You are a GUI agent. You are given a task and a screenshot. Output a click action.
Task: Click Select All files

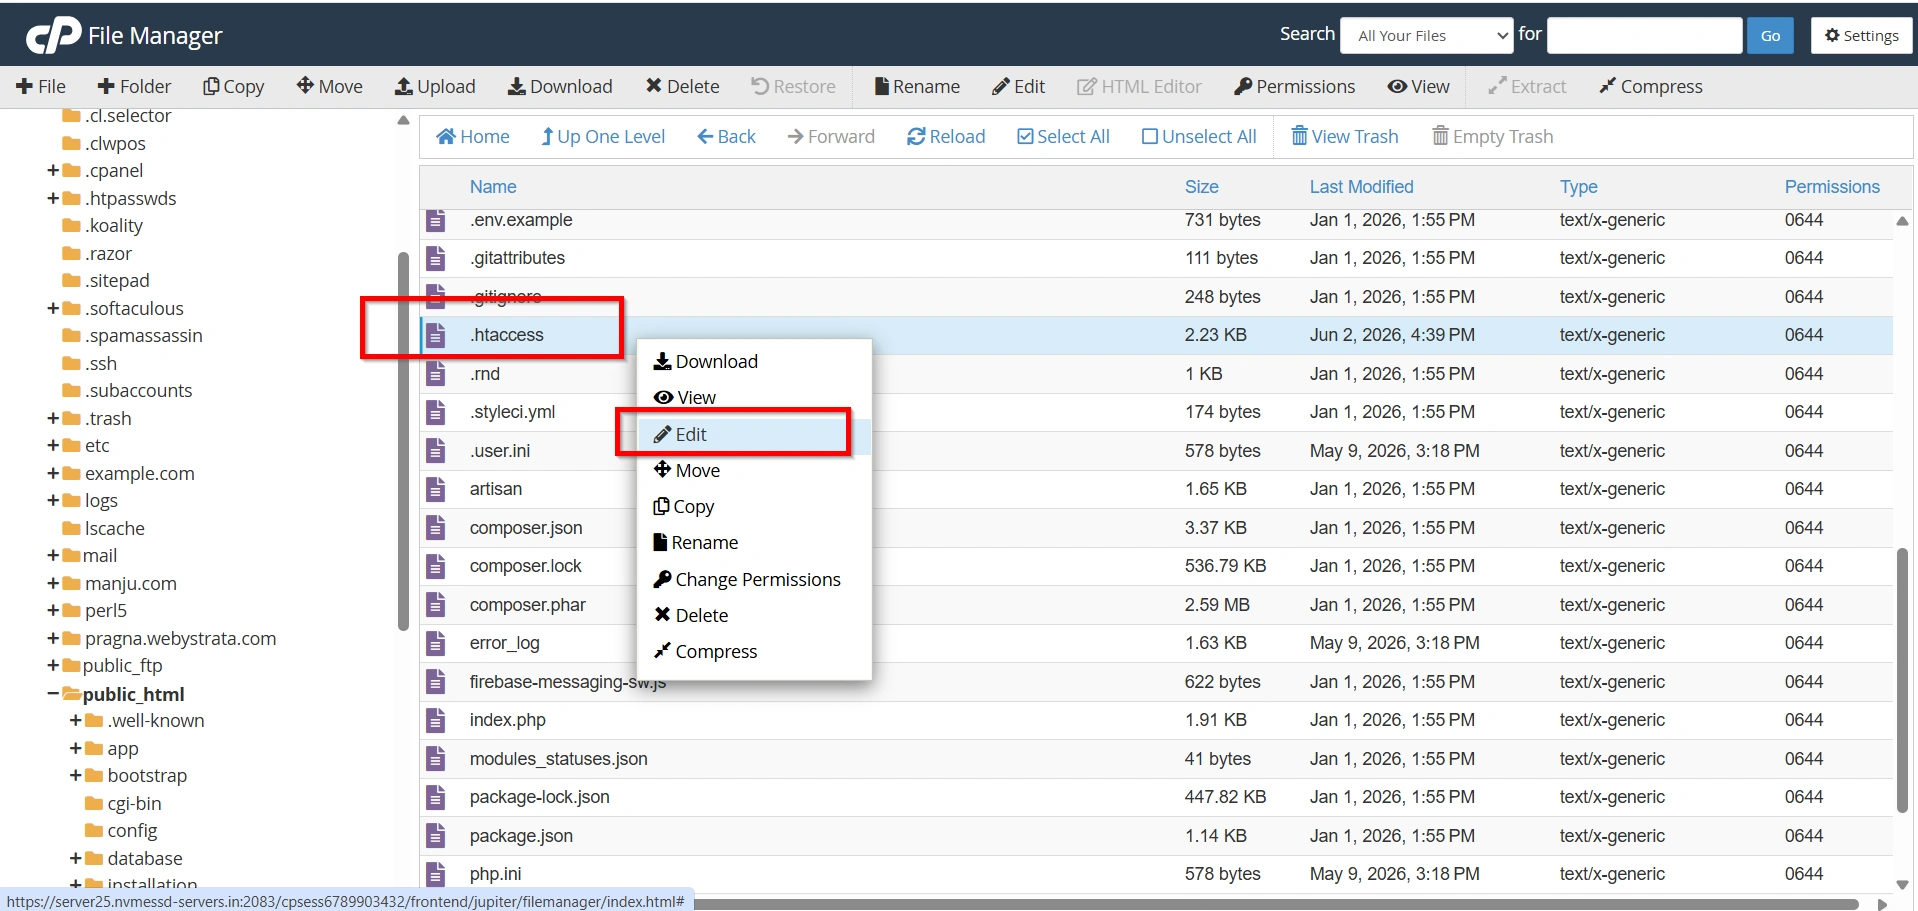(1063, 137)
